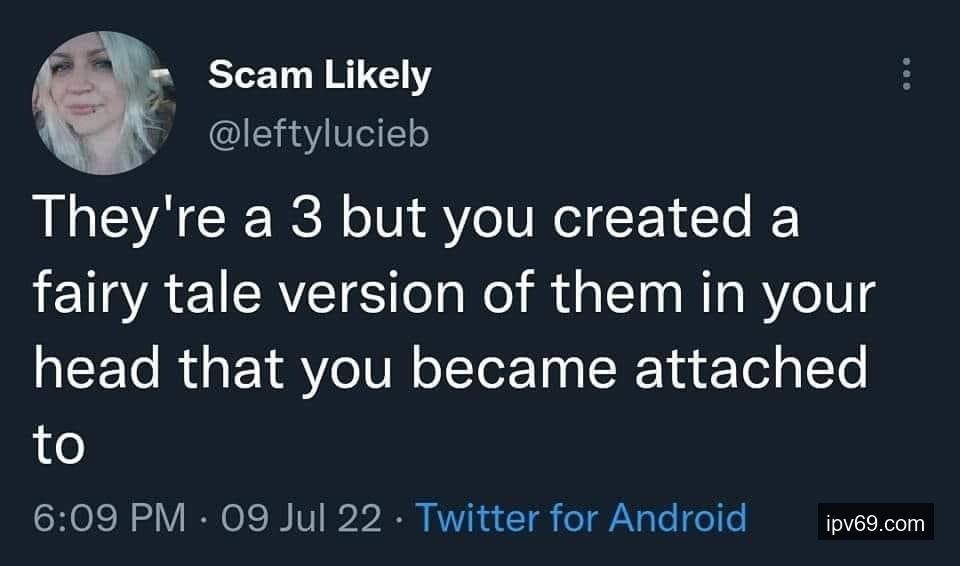Open the "Twitter for Android" source link
The height and width of the screenshot is (566, 960).
click(x=580, y=518)
